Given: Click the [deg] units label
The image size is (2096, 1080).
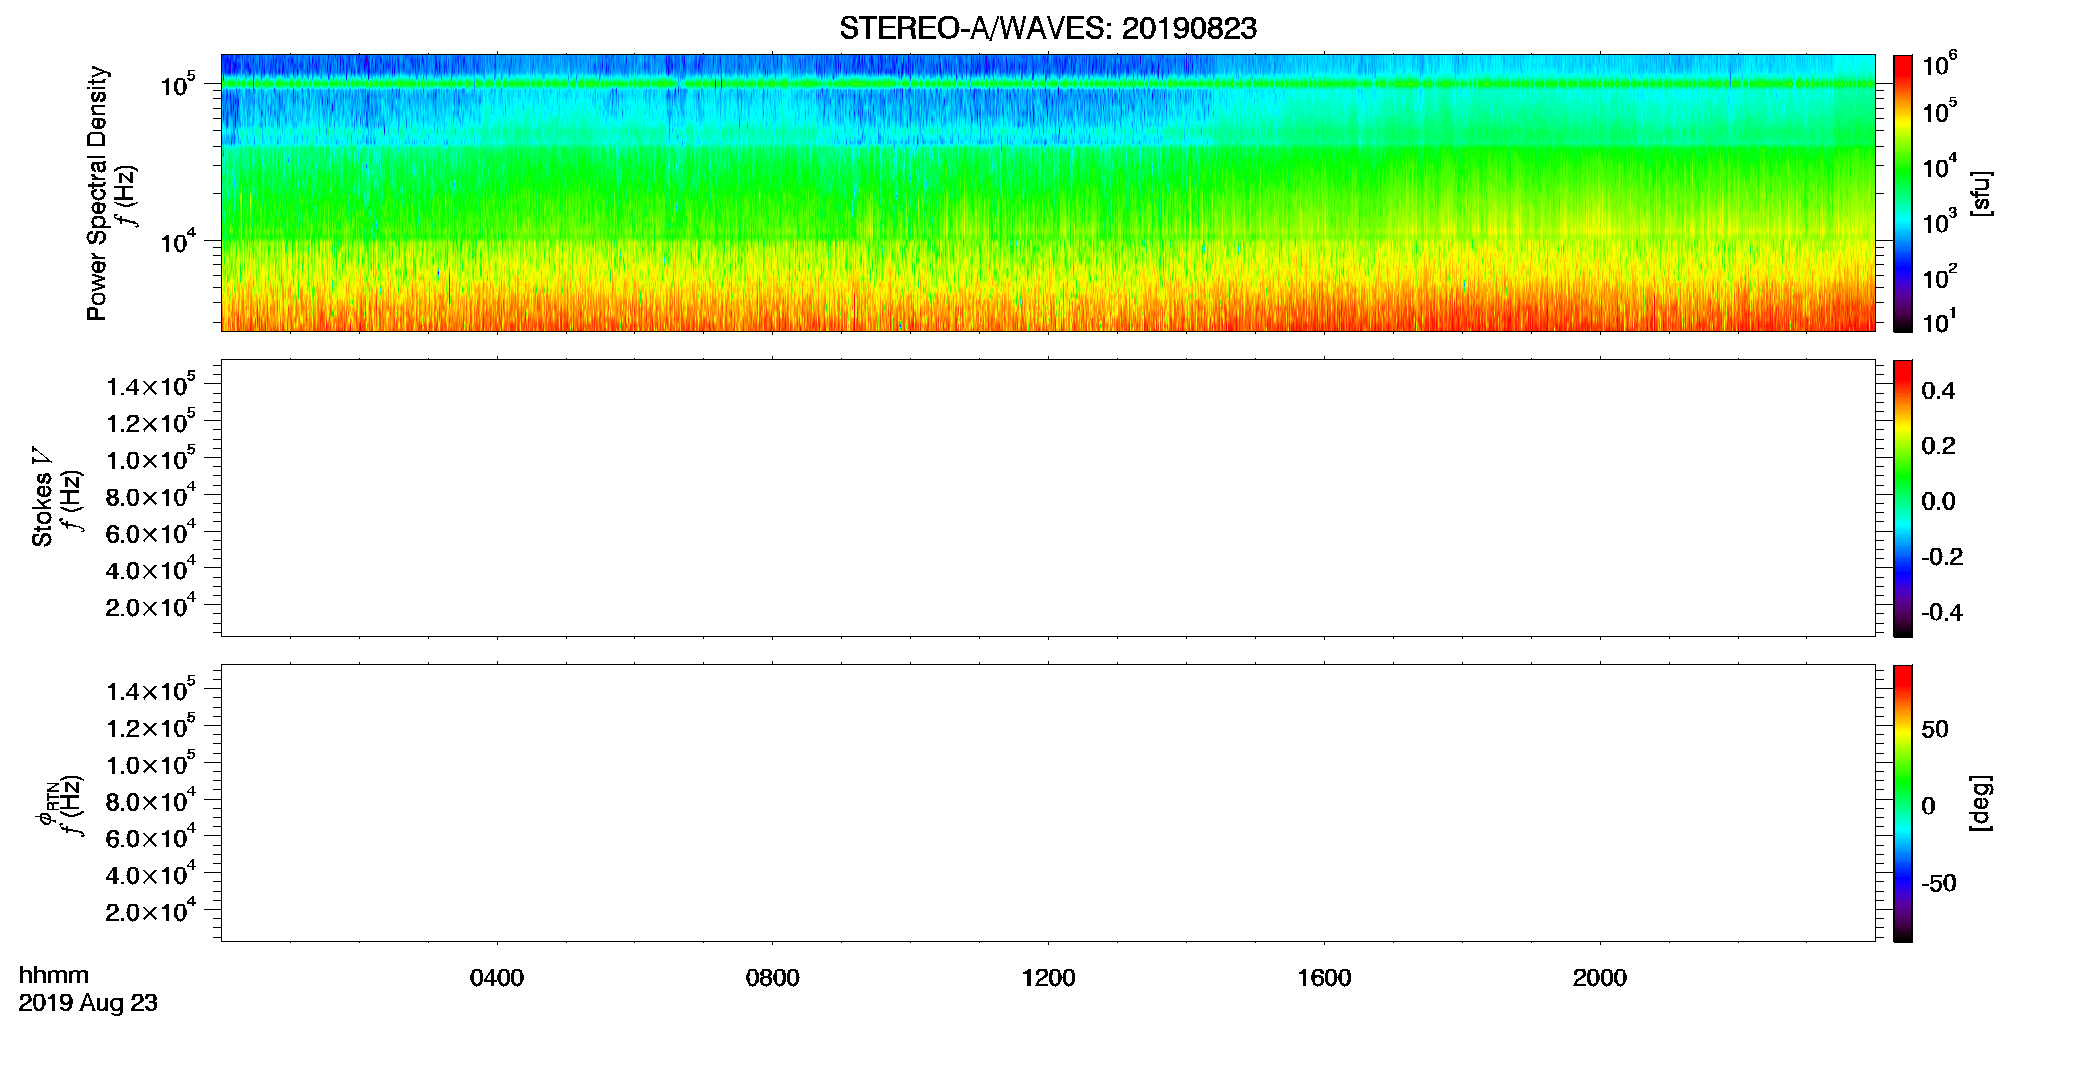Looking at the screenshot, I should 1980,803.
